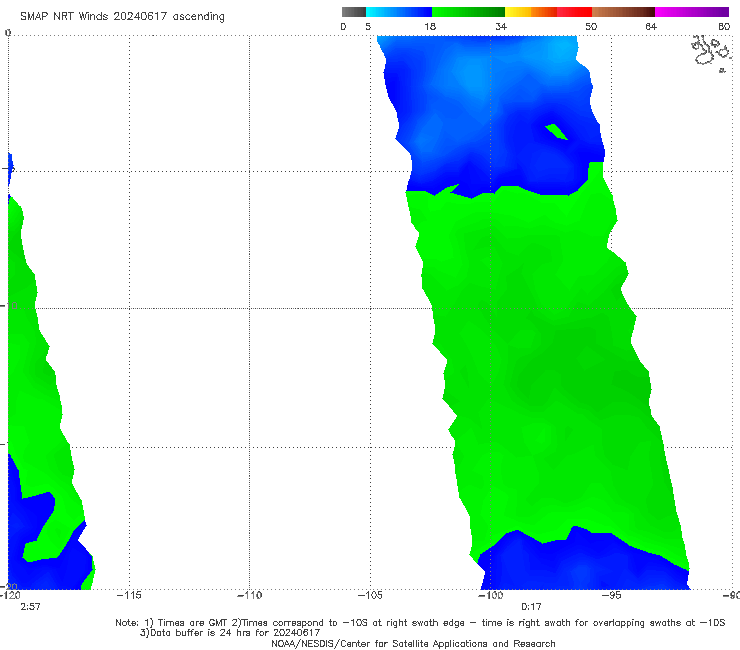Click the note line 'Times are GMT'
Screen dimensions: 740x650
[x=193, y=623]
